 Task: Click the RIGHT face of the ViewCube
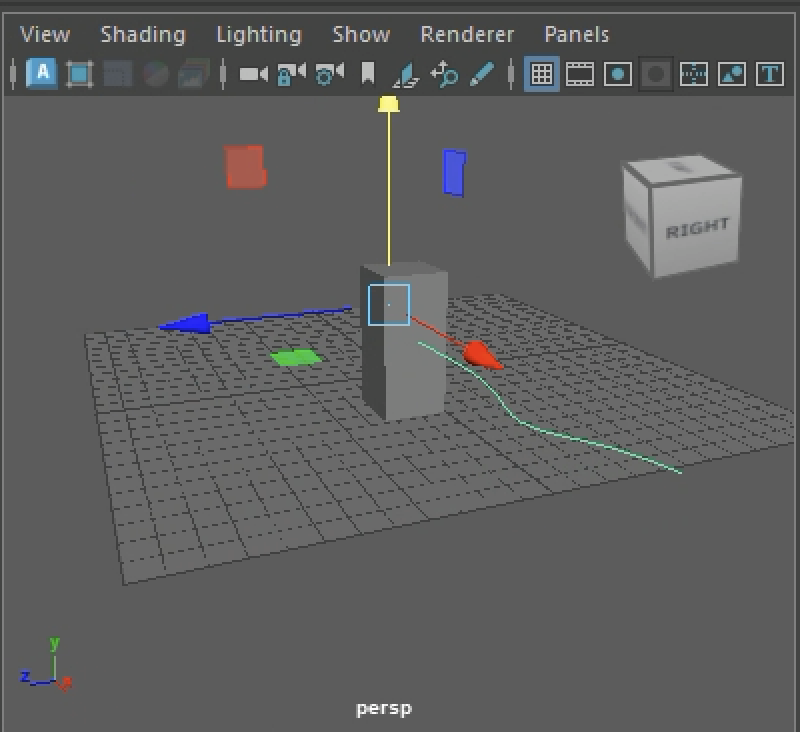pyautogui.click(x=697, y=229)
